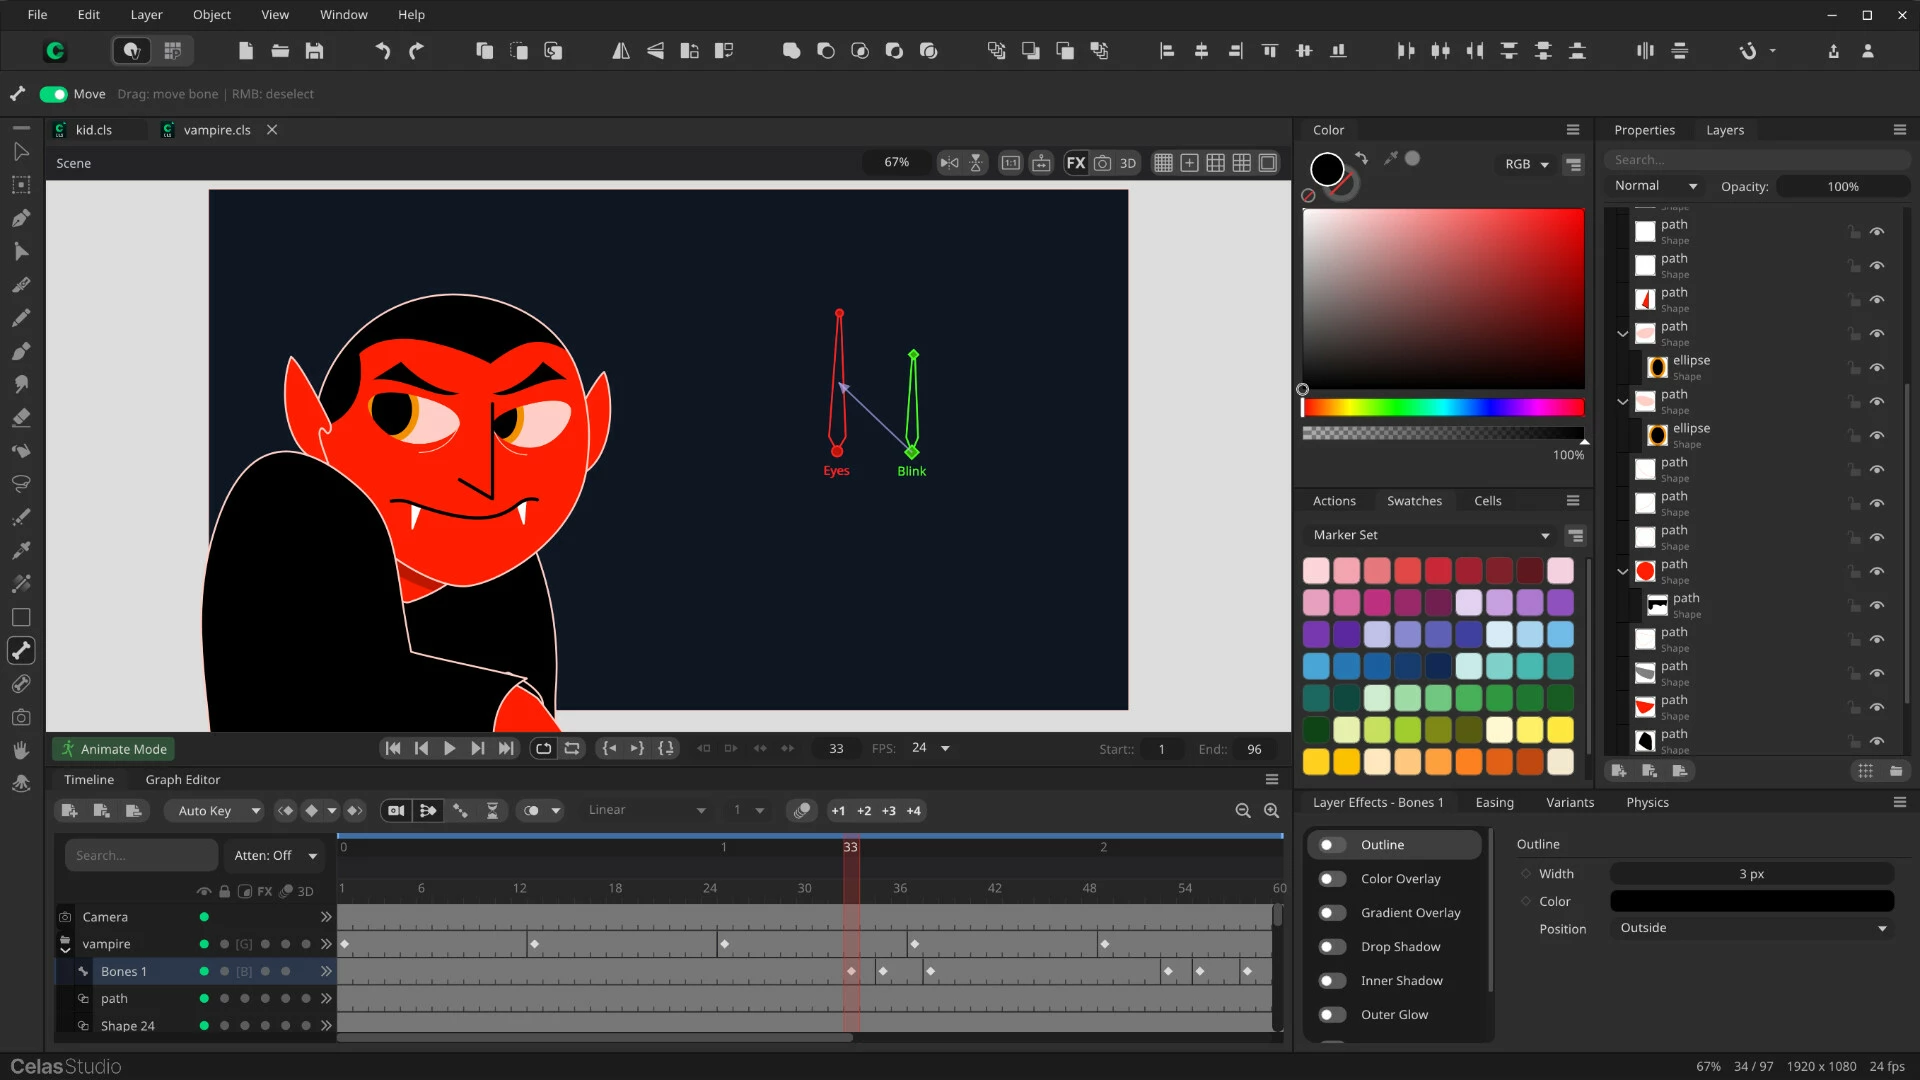Enable the Gradient Overlay effect

(x=1331, y=913)
